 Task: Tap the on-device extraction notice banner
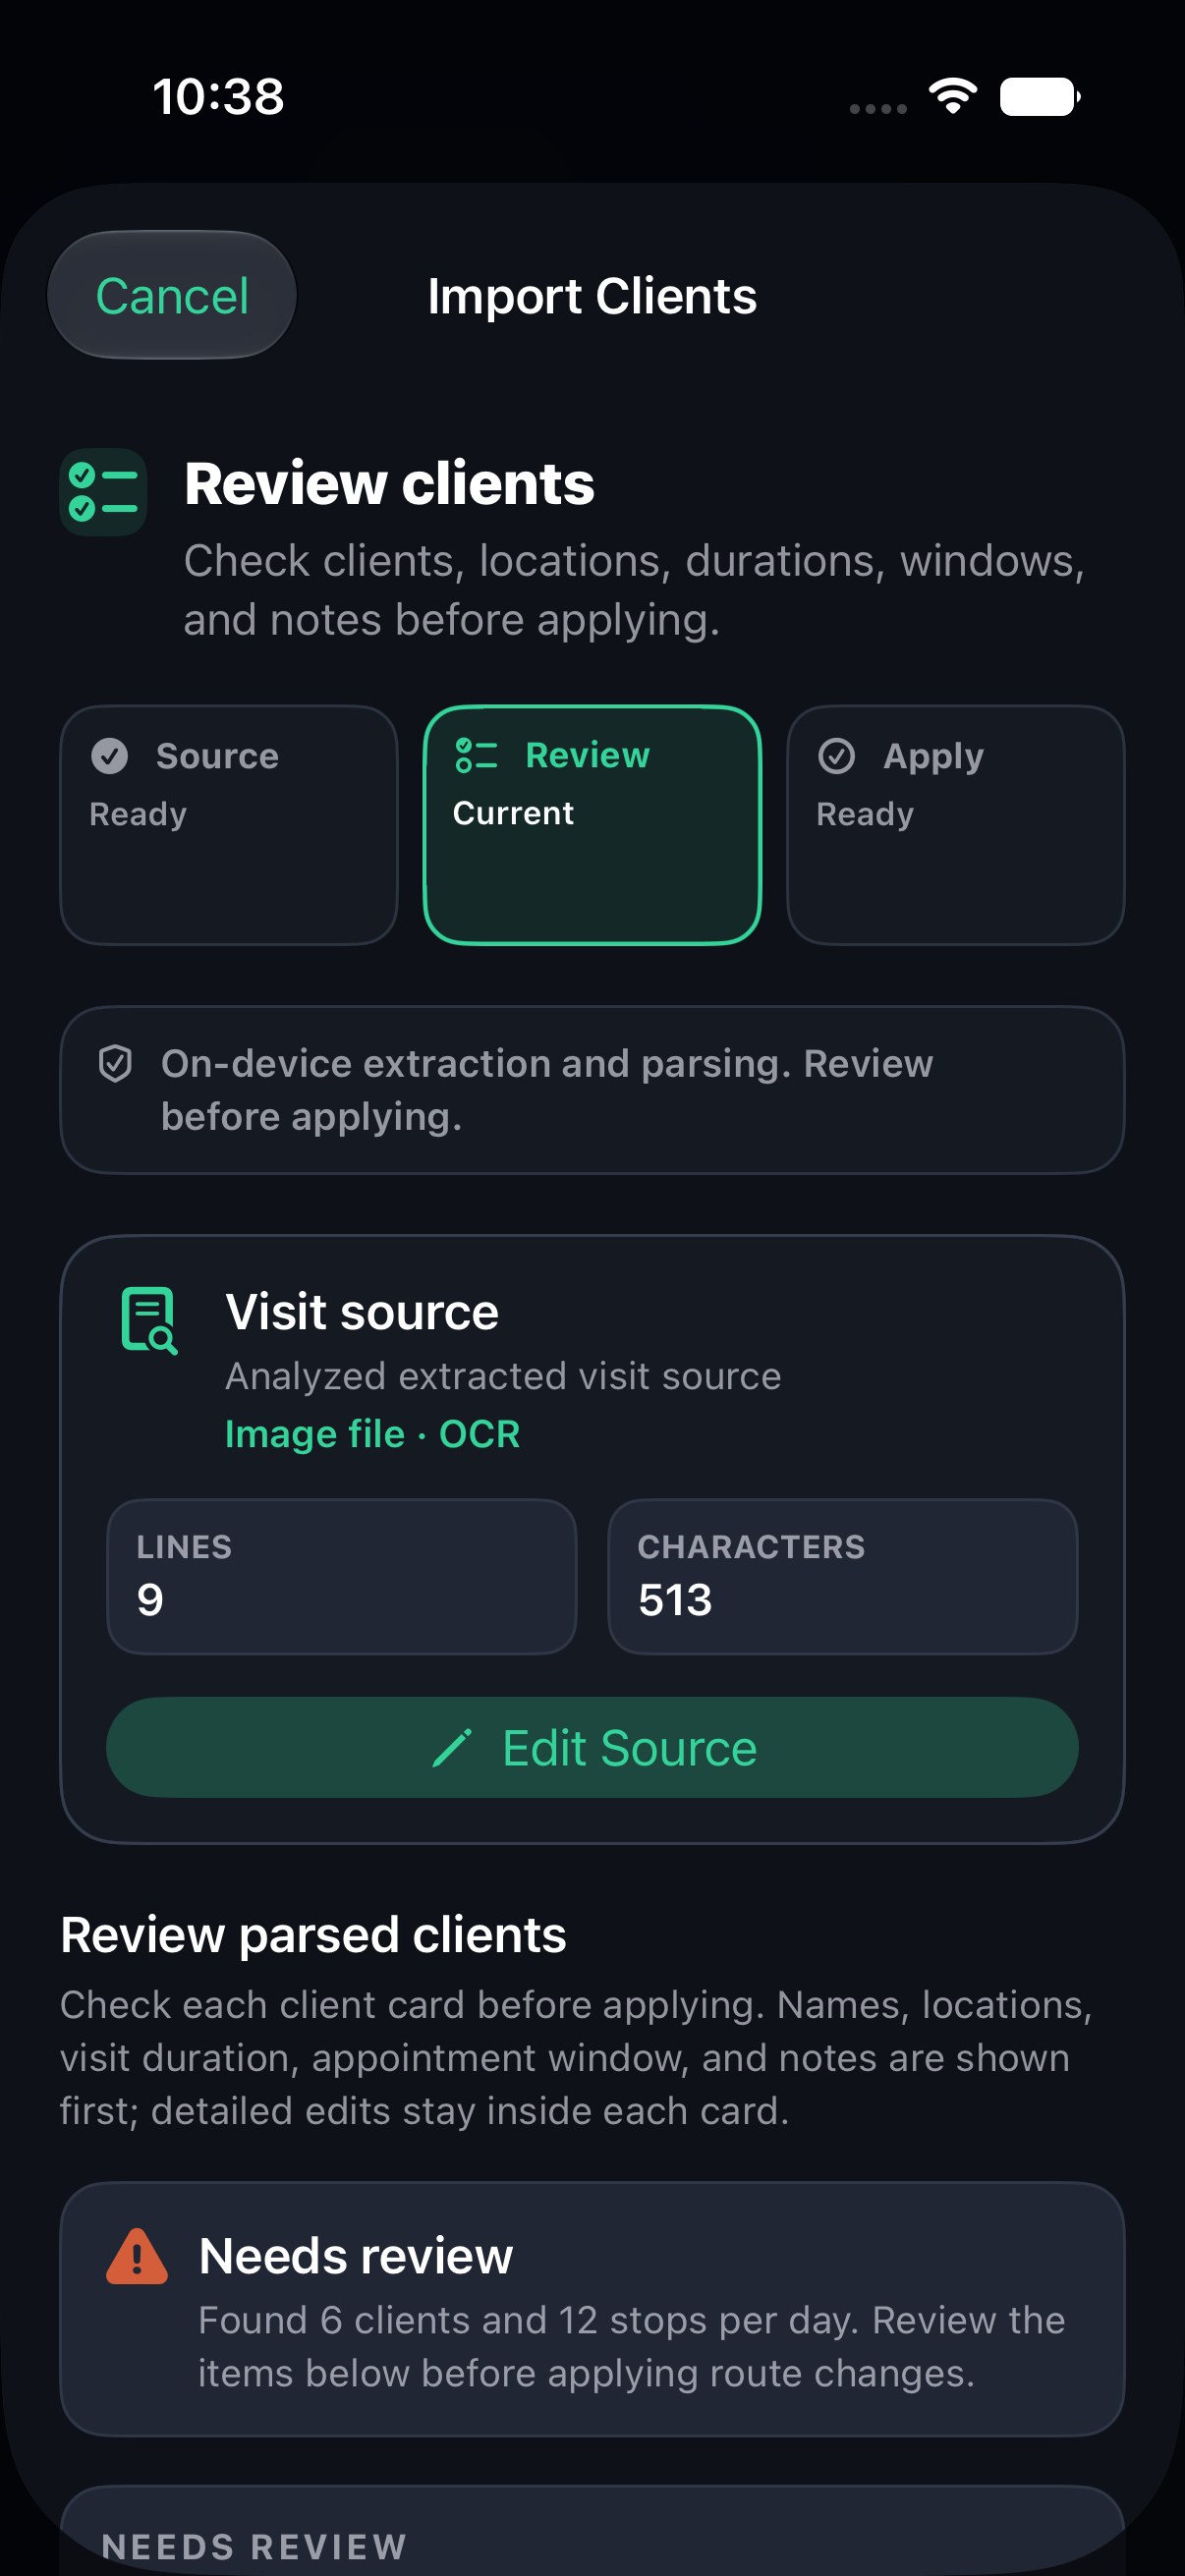coord(592,1090)
